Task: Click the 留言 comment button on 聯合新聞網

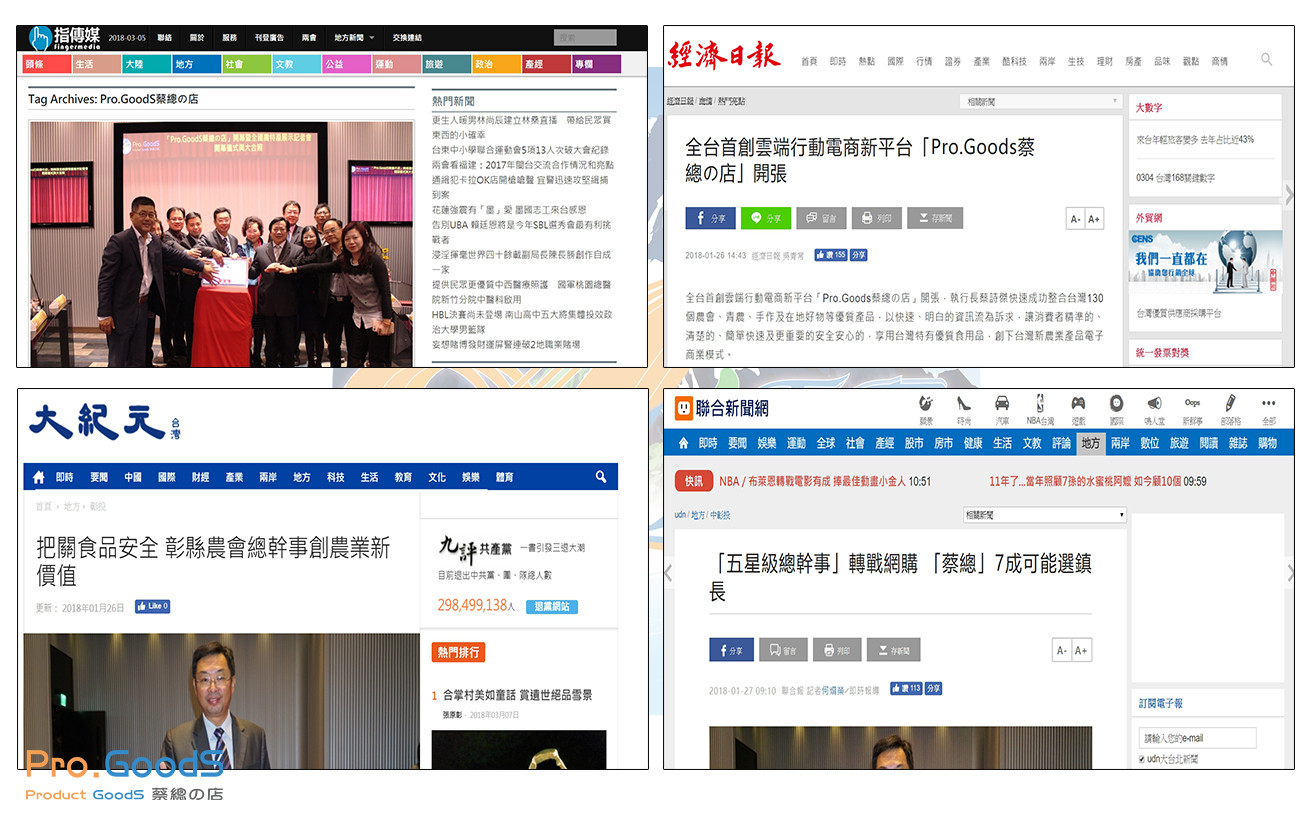Action: click(x=784, y=650)
